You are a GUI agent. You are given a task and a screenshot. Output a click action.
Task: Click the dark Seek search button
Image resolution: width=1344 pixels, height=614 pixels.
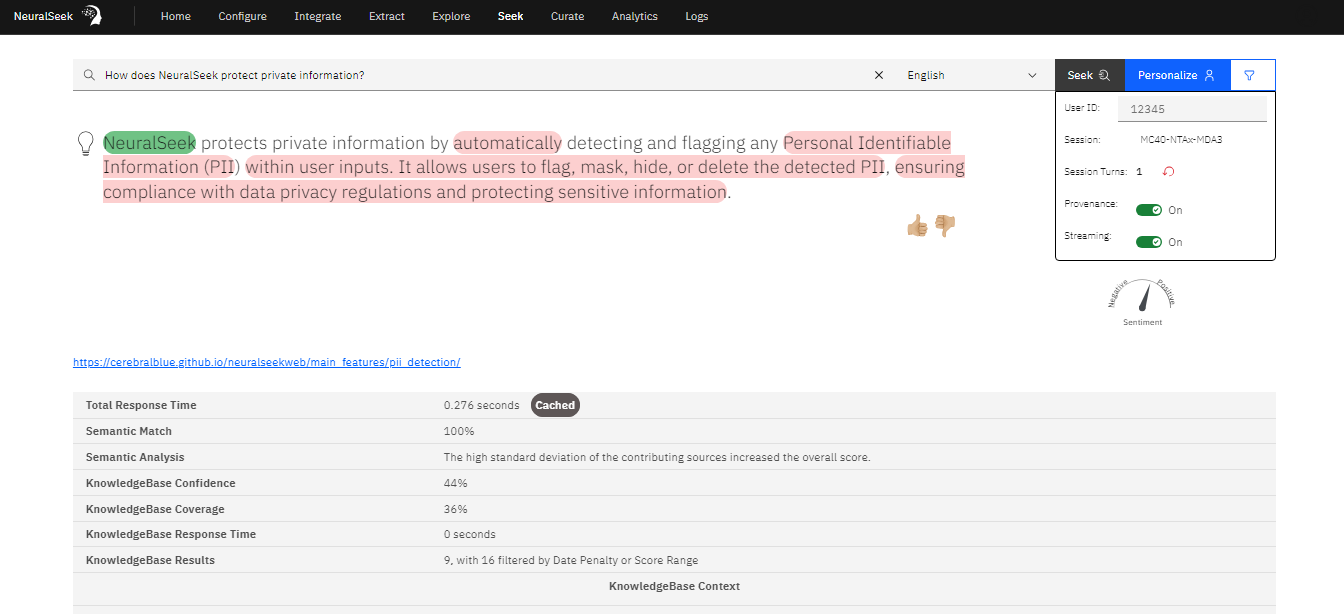[x=1090, y=75]
